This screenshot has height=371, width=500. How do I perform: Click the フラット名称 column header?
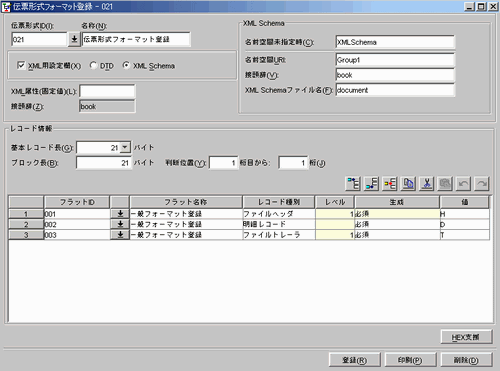click(x=186, y=202)
